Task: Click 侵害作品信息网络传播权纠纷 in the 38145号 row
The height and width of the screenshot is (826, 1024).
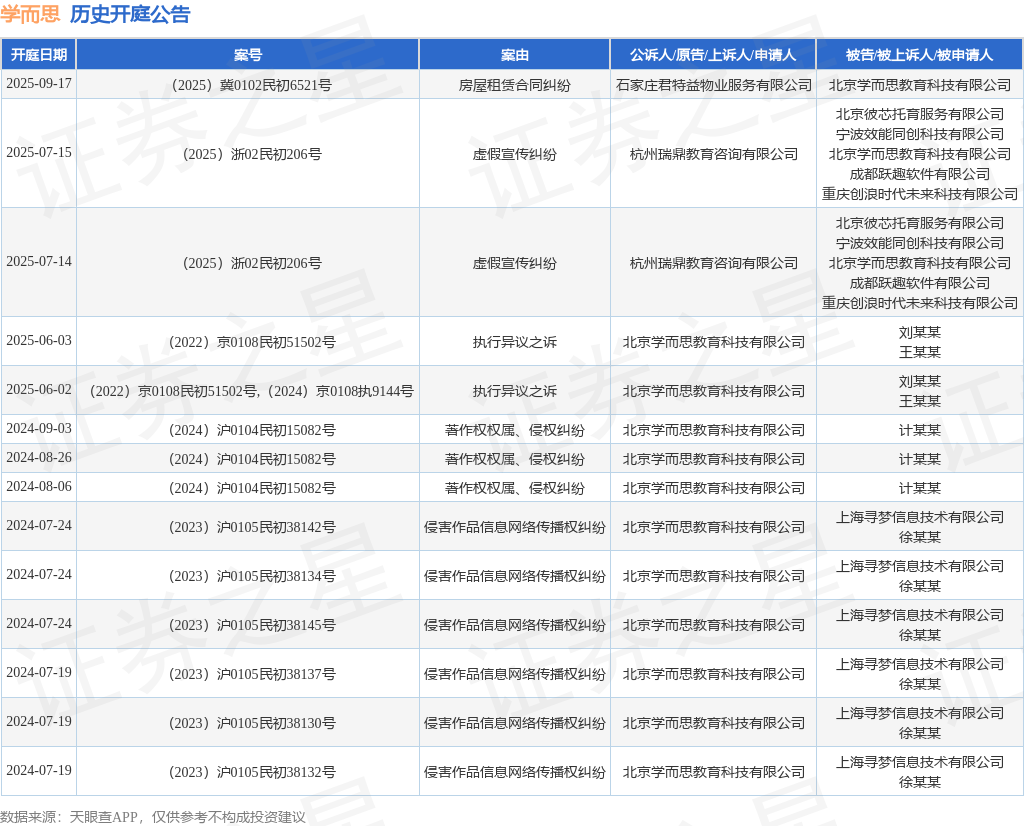Action: coord(515,625)
